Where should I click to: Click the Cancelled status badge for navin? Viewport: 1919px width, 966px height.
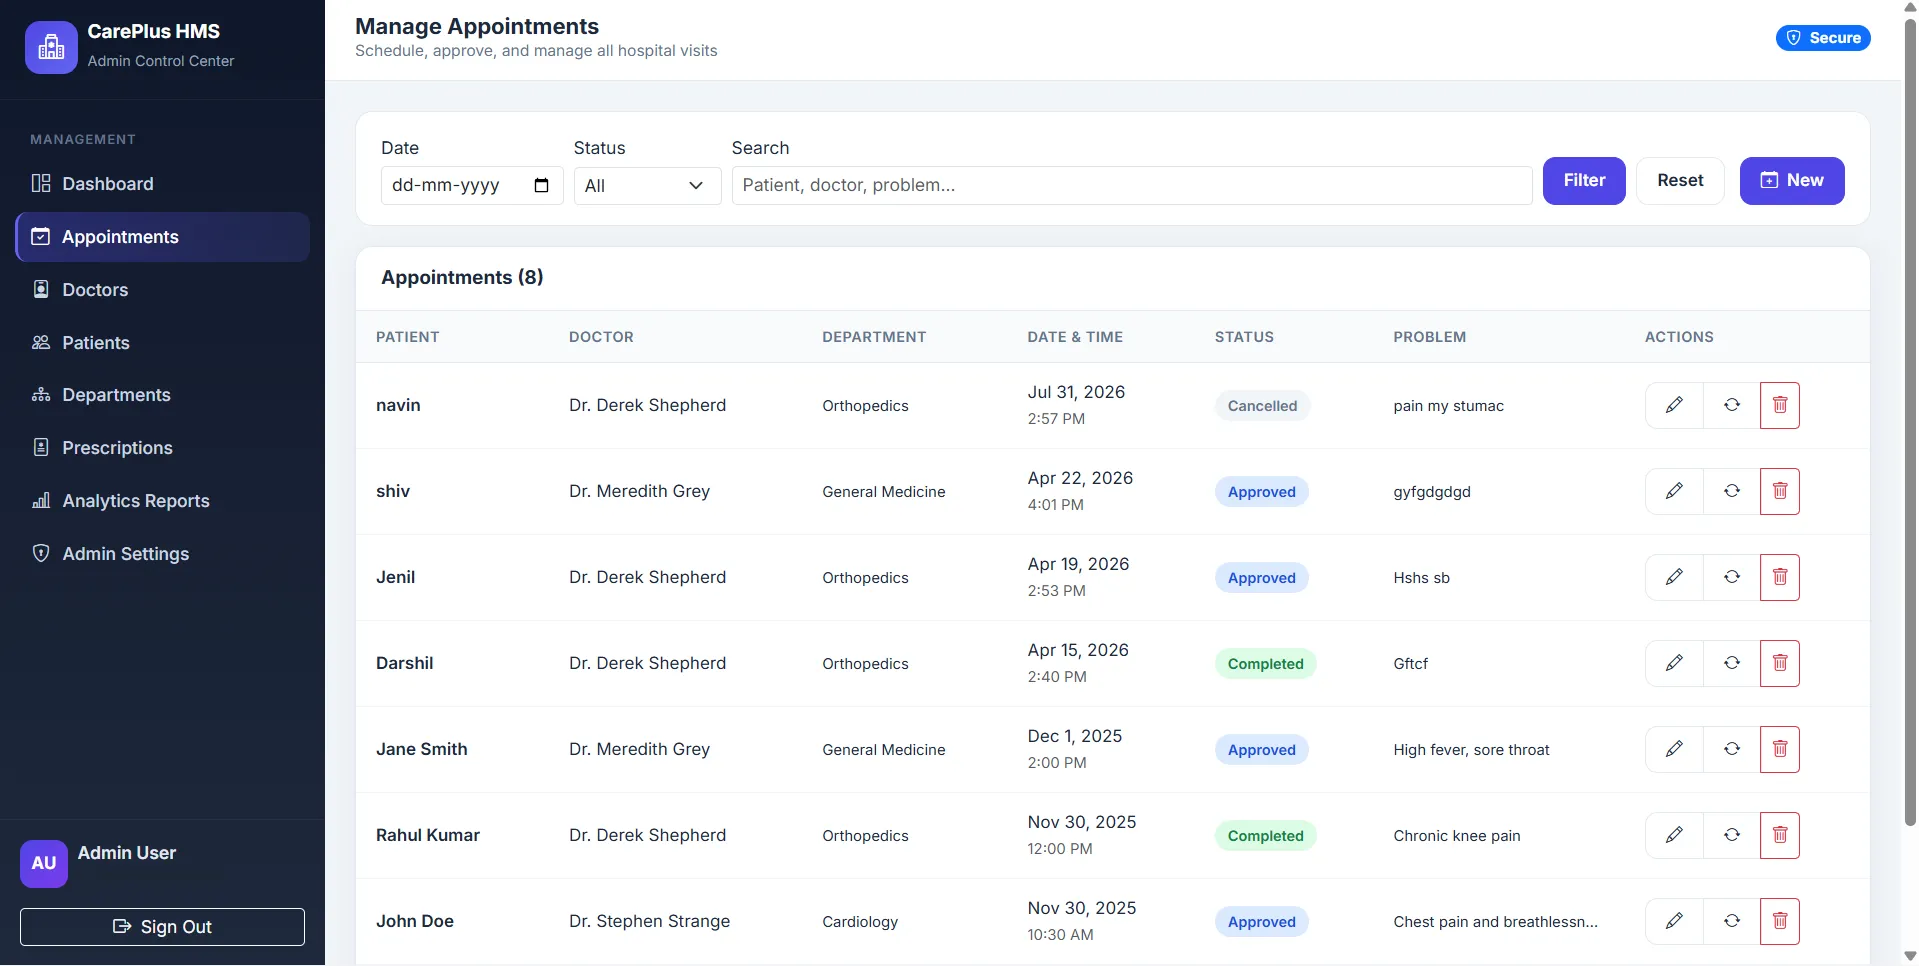1262,406
